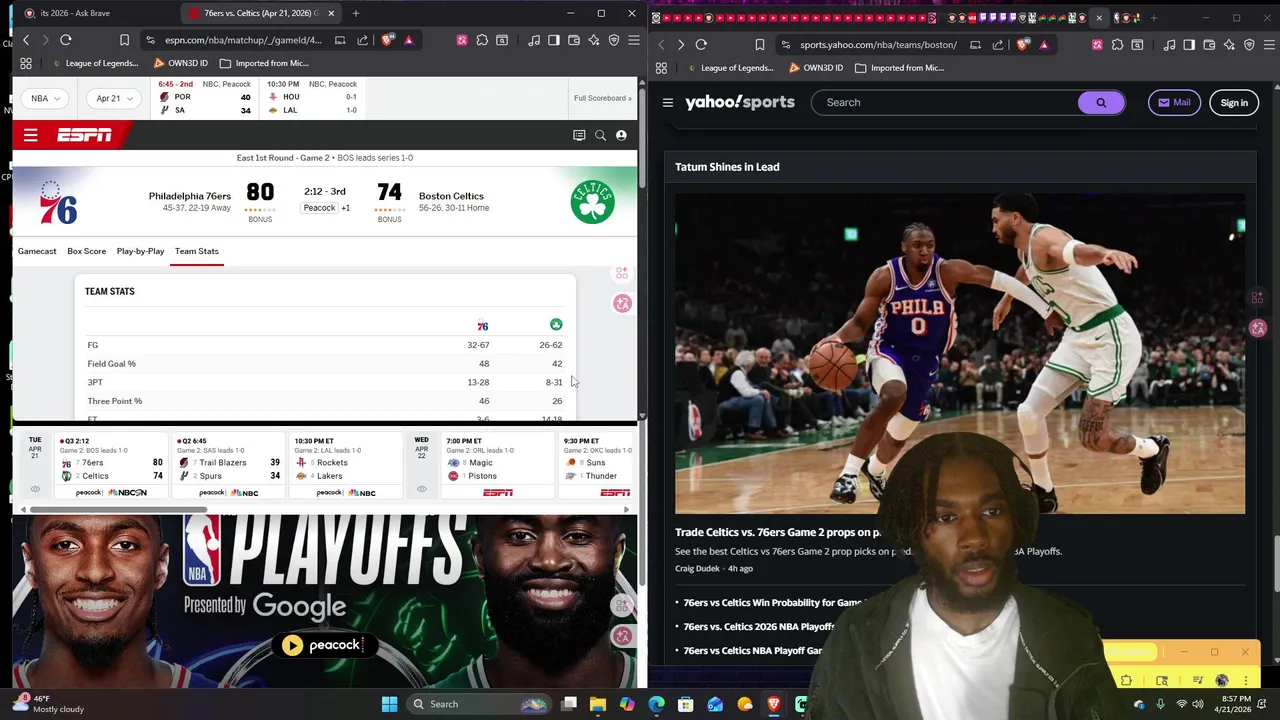Bookmark the Yahoo Sports page
Image resolution: width=1280 pixels, height=720 pixels.
coord(760,44)
